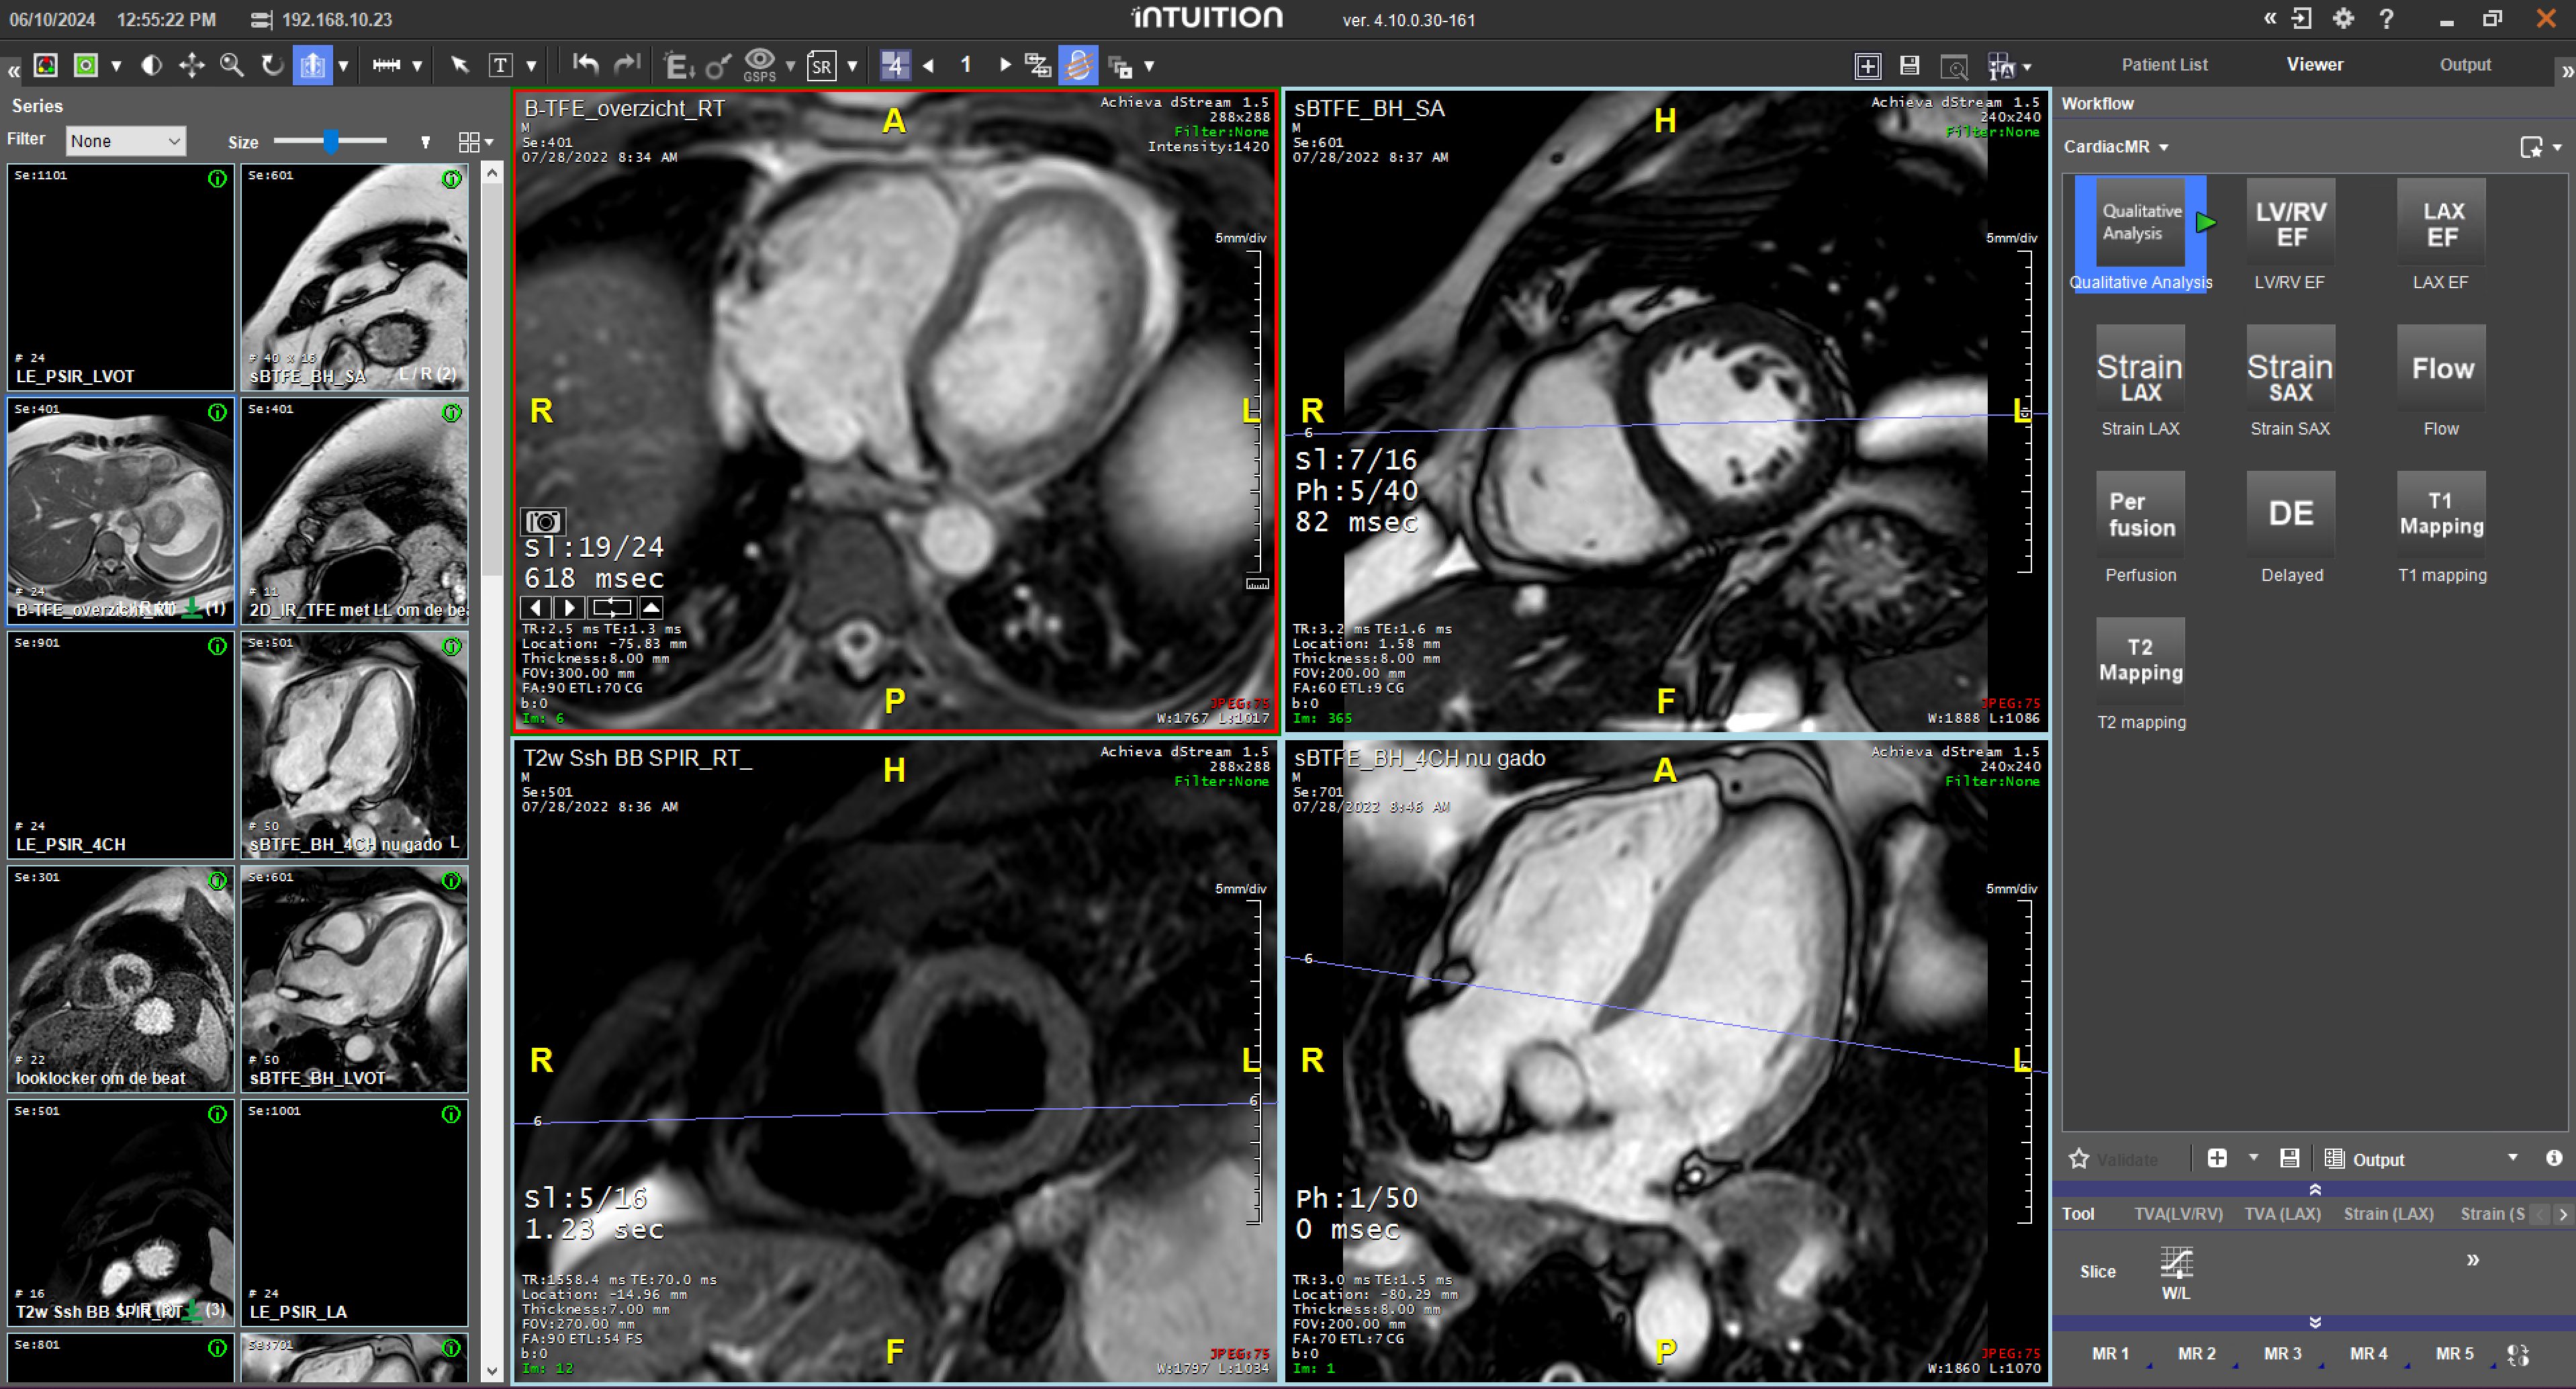Click the W/L window level tool

coord(2176,1273)
